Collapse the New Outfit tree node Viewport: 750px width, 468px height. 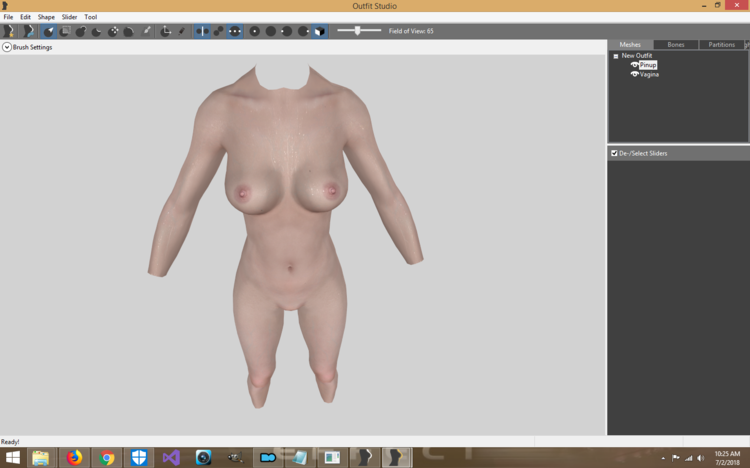coord(616,56)
